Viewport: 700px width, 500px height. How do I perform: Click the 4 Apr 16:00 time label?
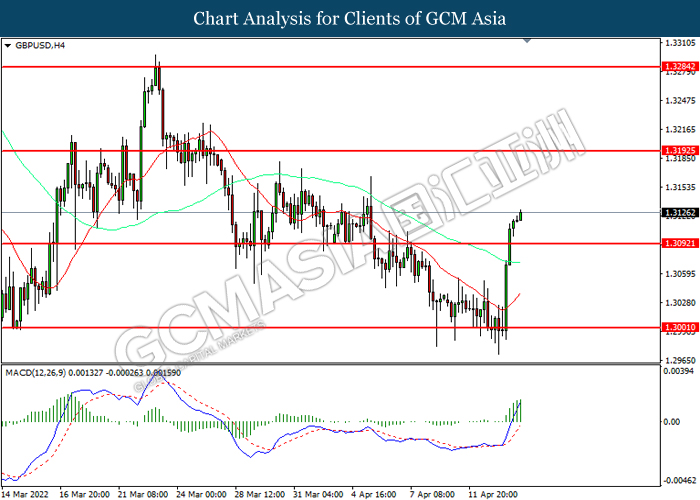tap(374, 495)
